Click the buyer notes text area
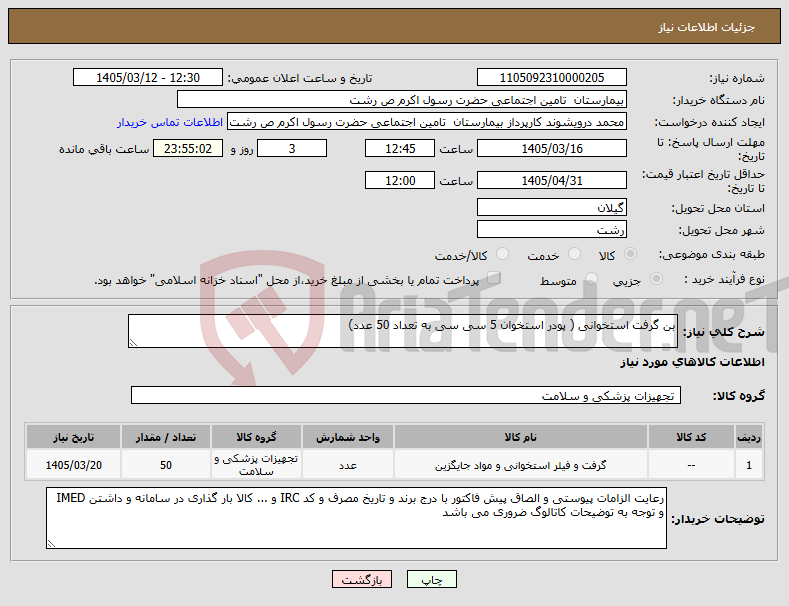 pos(356,518)
